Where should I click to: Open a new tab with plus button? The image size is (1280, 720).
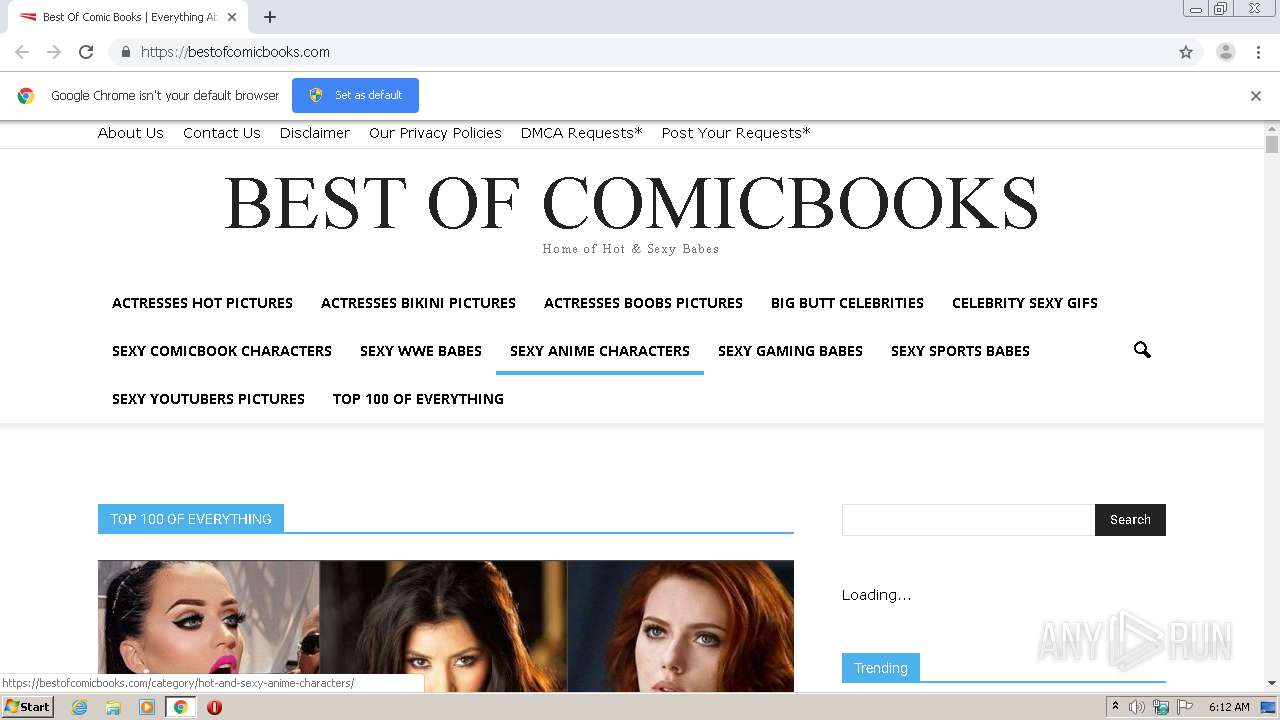click(270, 17)
